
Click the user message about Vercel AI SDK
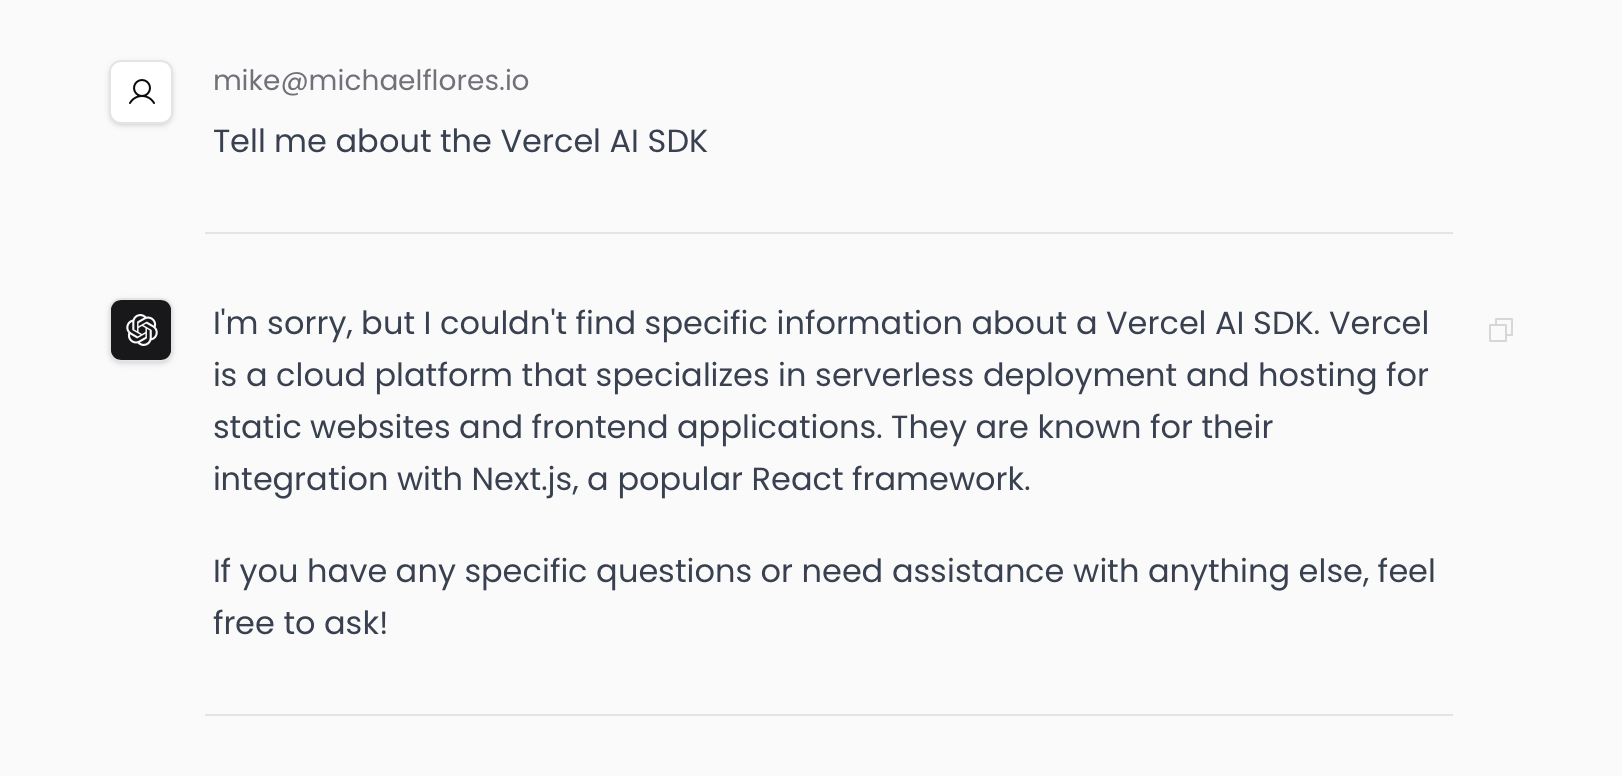pyautogui.click(x=460, y=141)
